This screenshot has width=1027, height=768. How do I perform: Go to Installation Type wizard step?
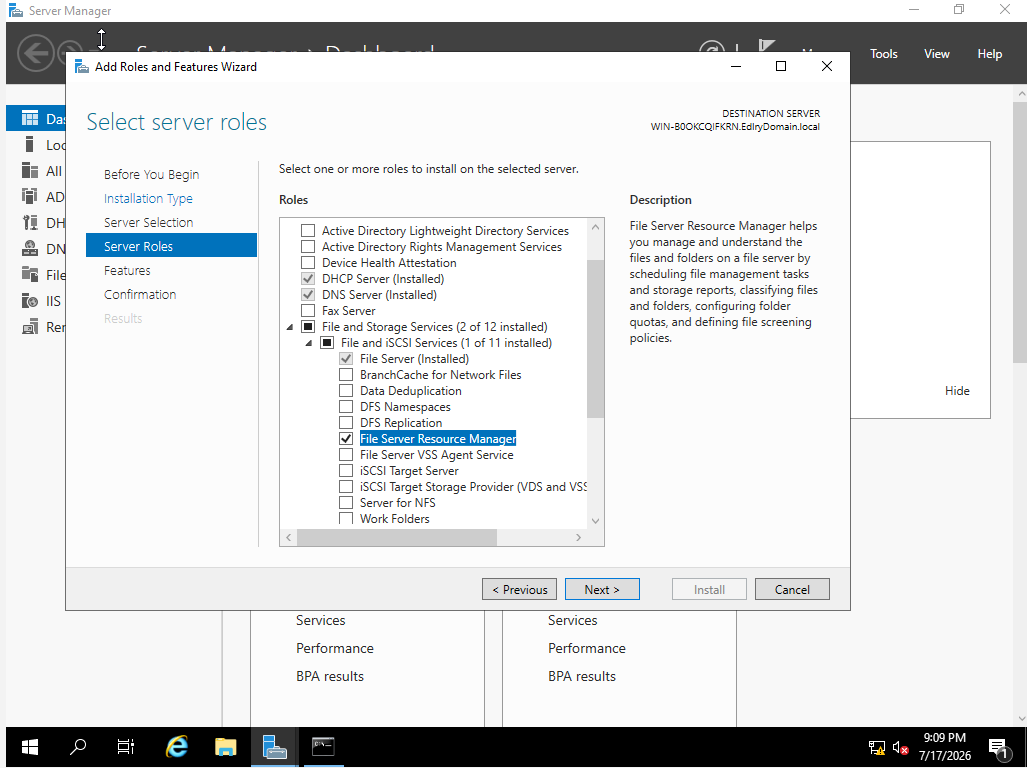148,198
